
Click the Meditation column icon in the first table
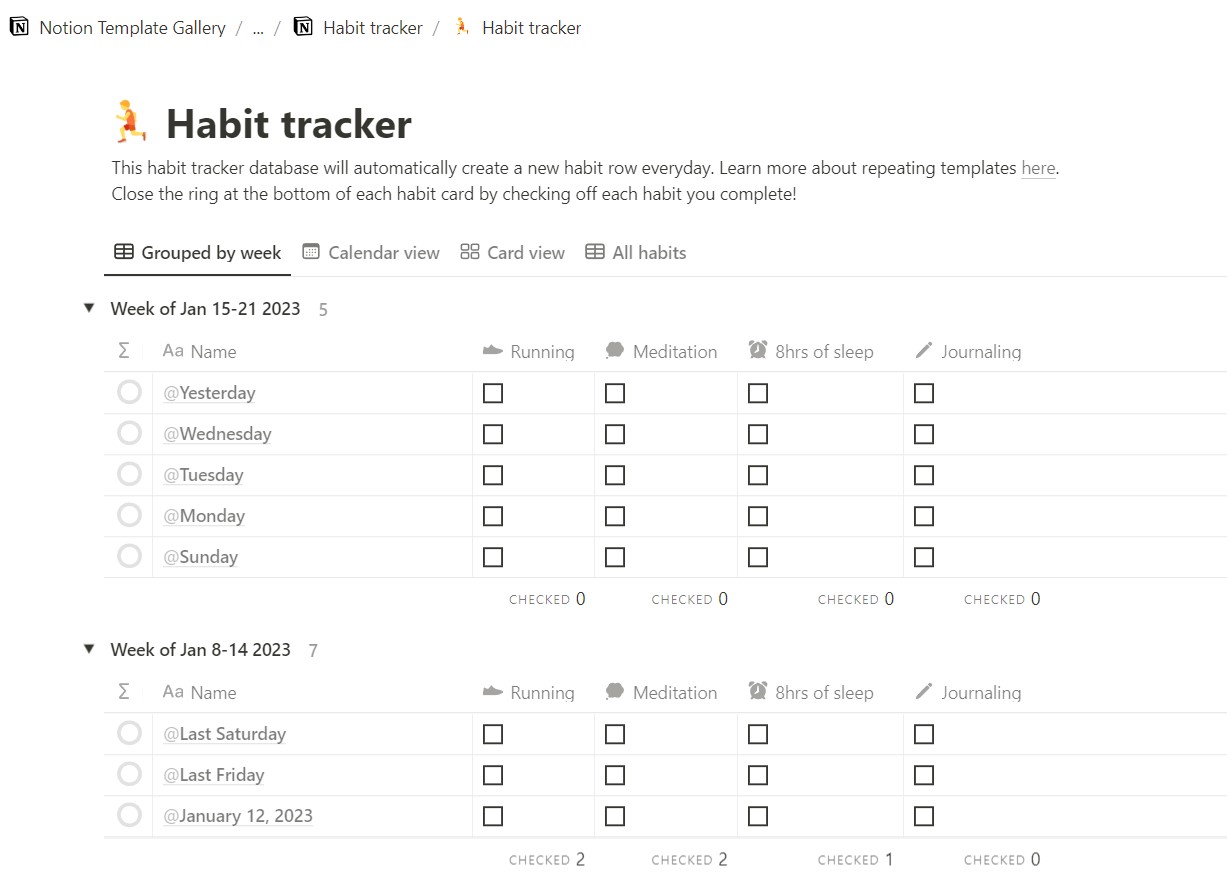tap(615, 351)
